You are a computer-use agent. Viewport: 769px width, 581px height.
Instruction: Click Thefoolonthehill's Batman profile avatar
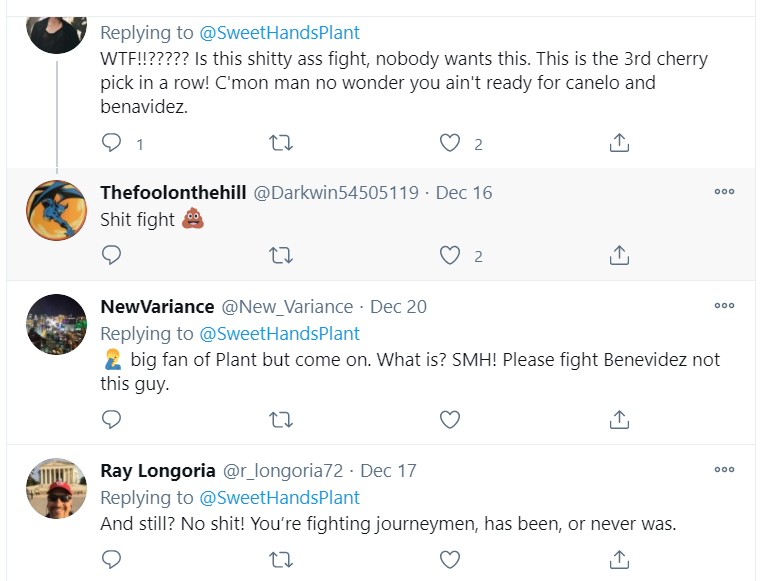(54, 210)
